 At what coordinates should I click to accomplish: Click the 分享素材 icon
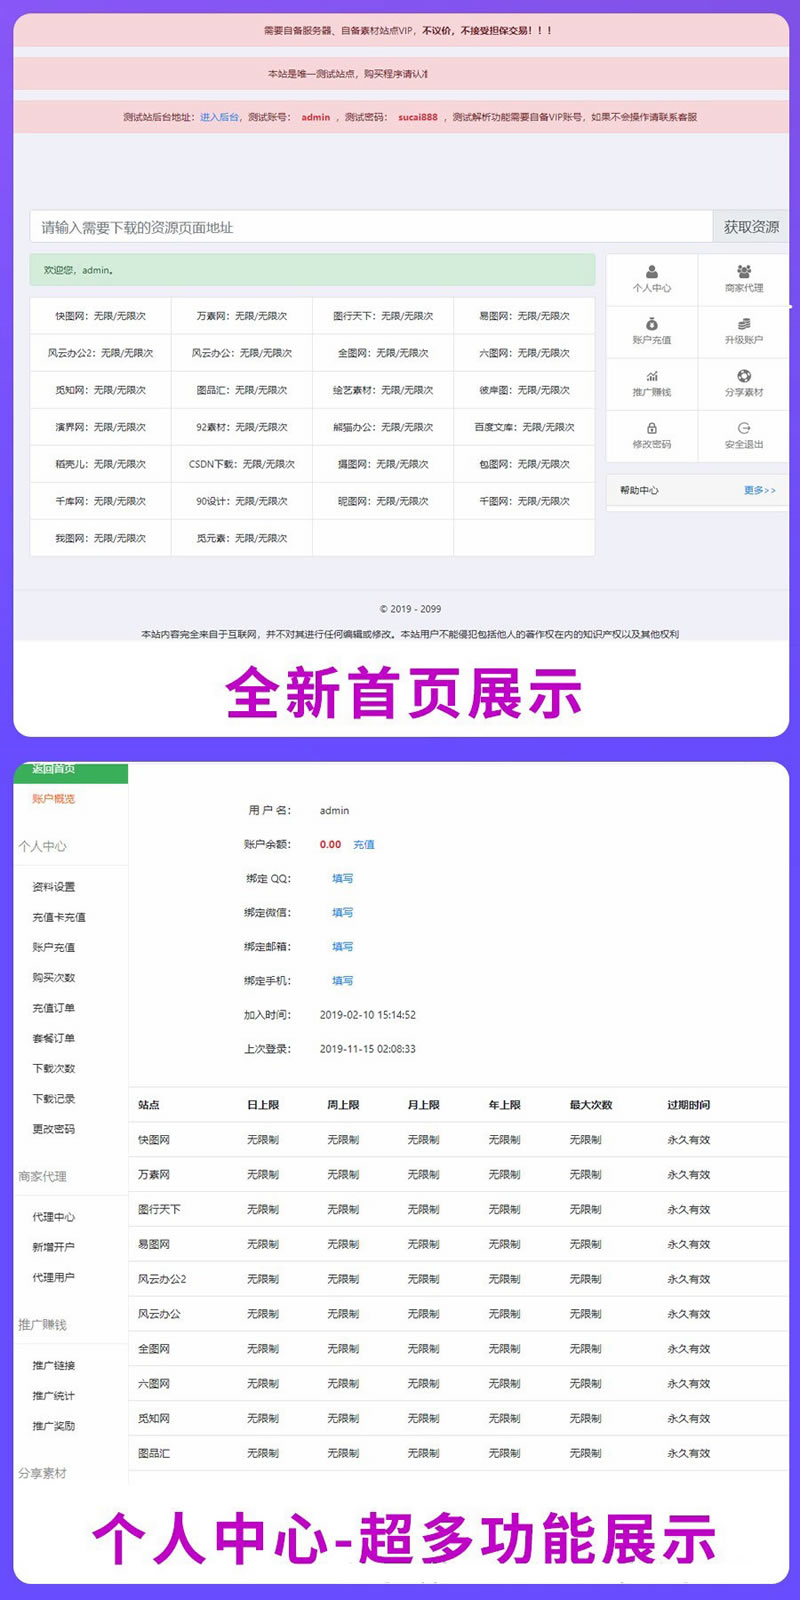(x=744, y=376)
